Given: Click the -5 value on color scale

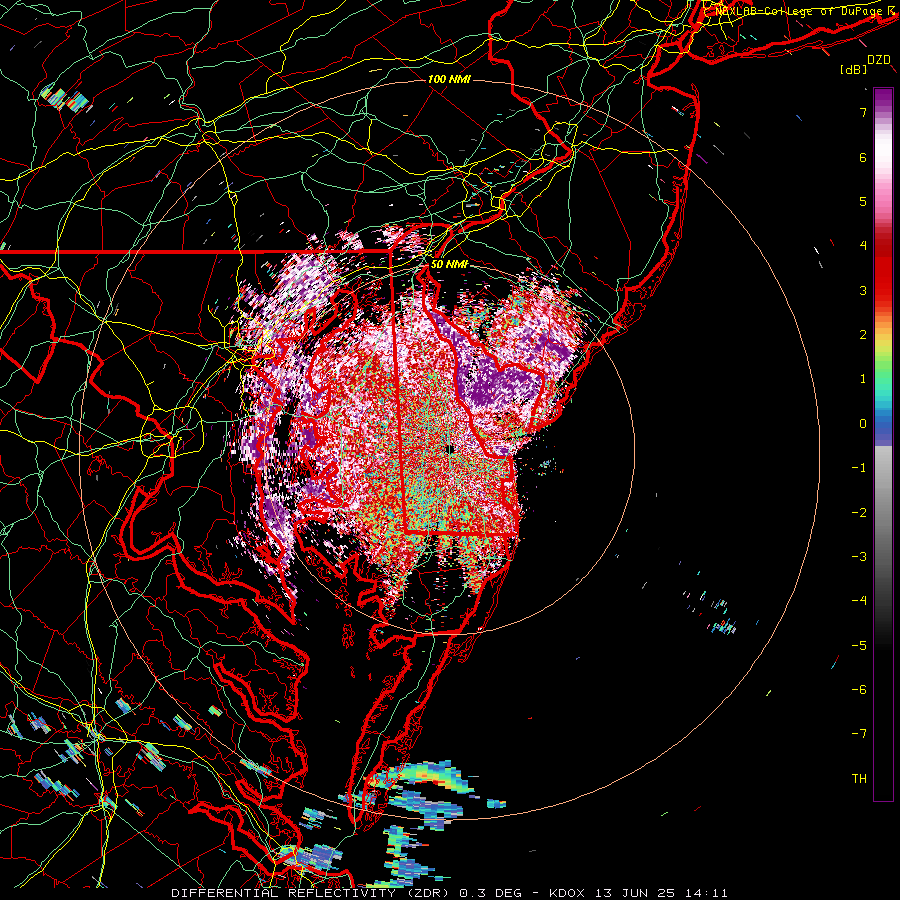Looking at the screenshot, I should (x=859, y=645).
